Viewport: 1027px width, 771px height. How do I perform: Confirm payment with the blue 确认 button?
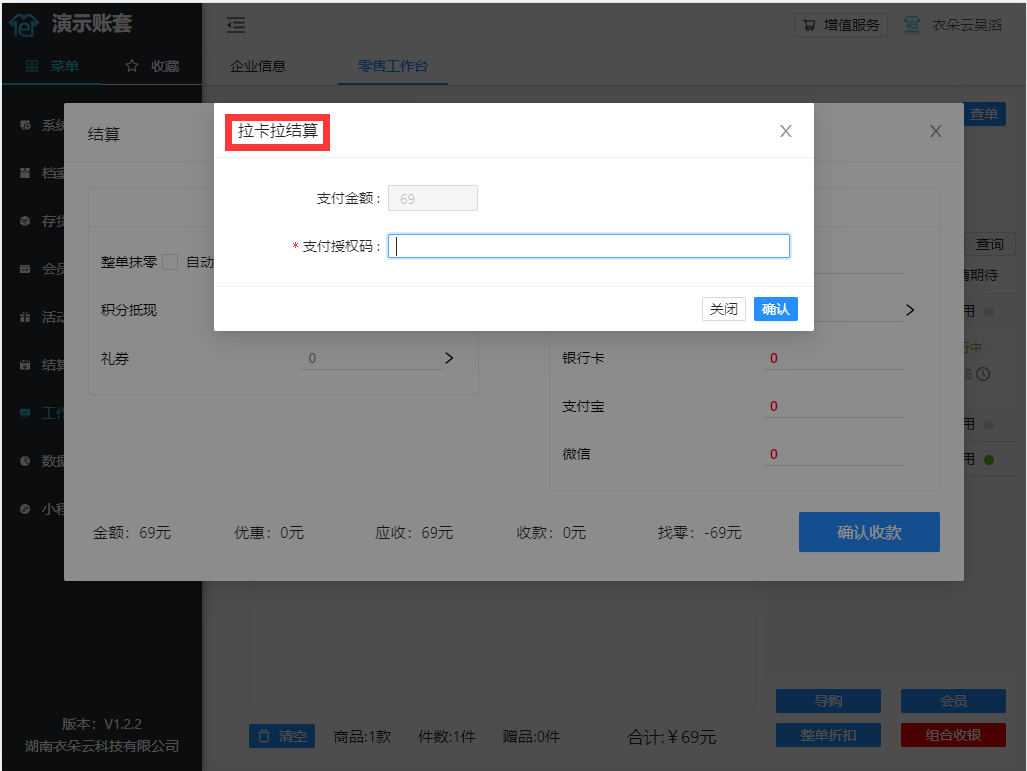(x=775, y=309)
